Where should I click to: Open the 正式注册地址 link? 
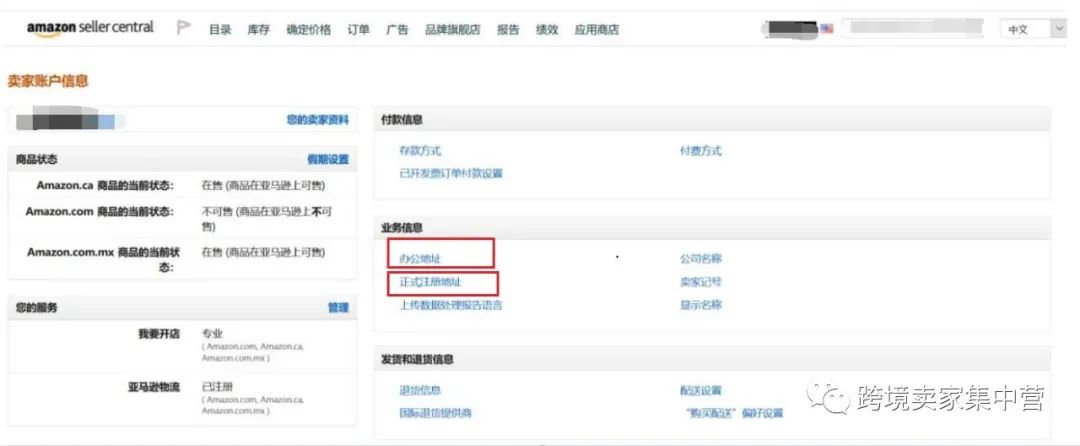(x=430, y=282)
